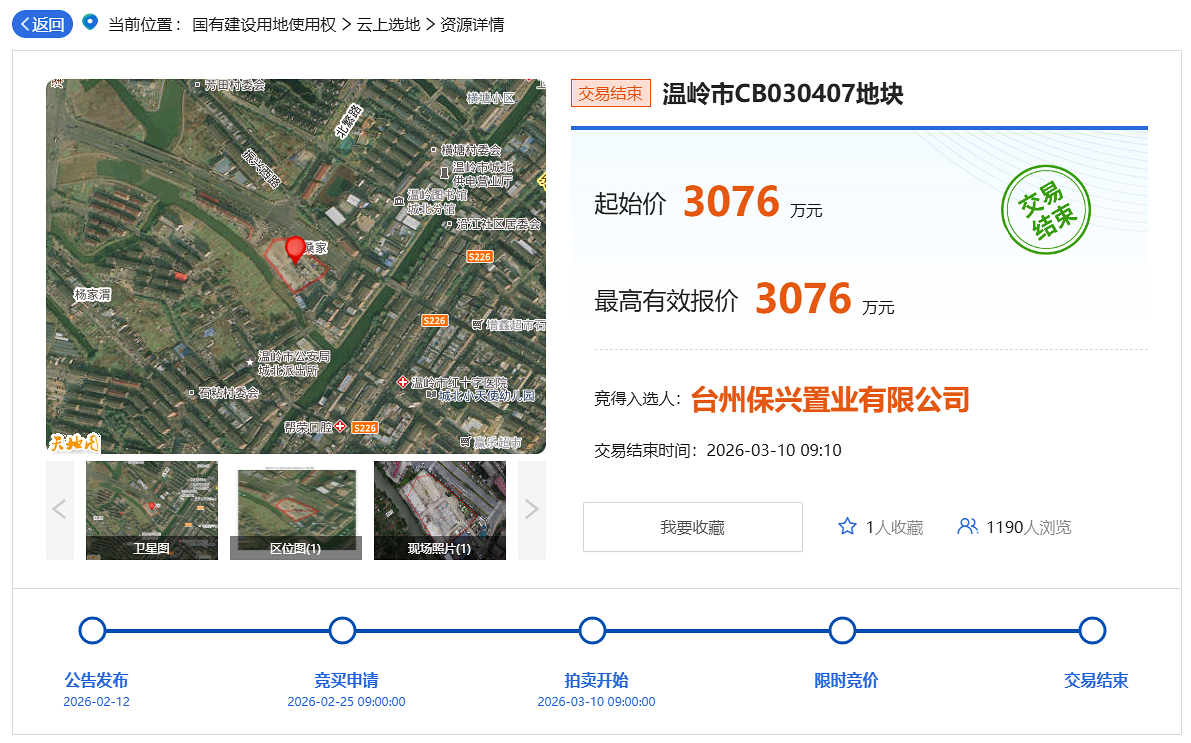Image resolution: width=1191 pixels, height=743 pixels.
Task: Select the 现场照片(1) thumbnail
Action: [440, 510]
